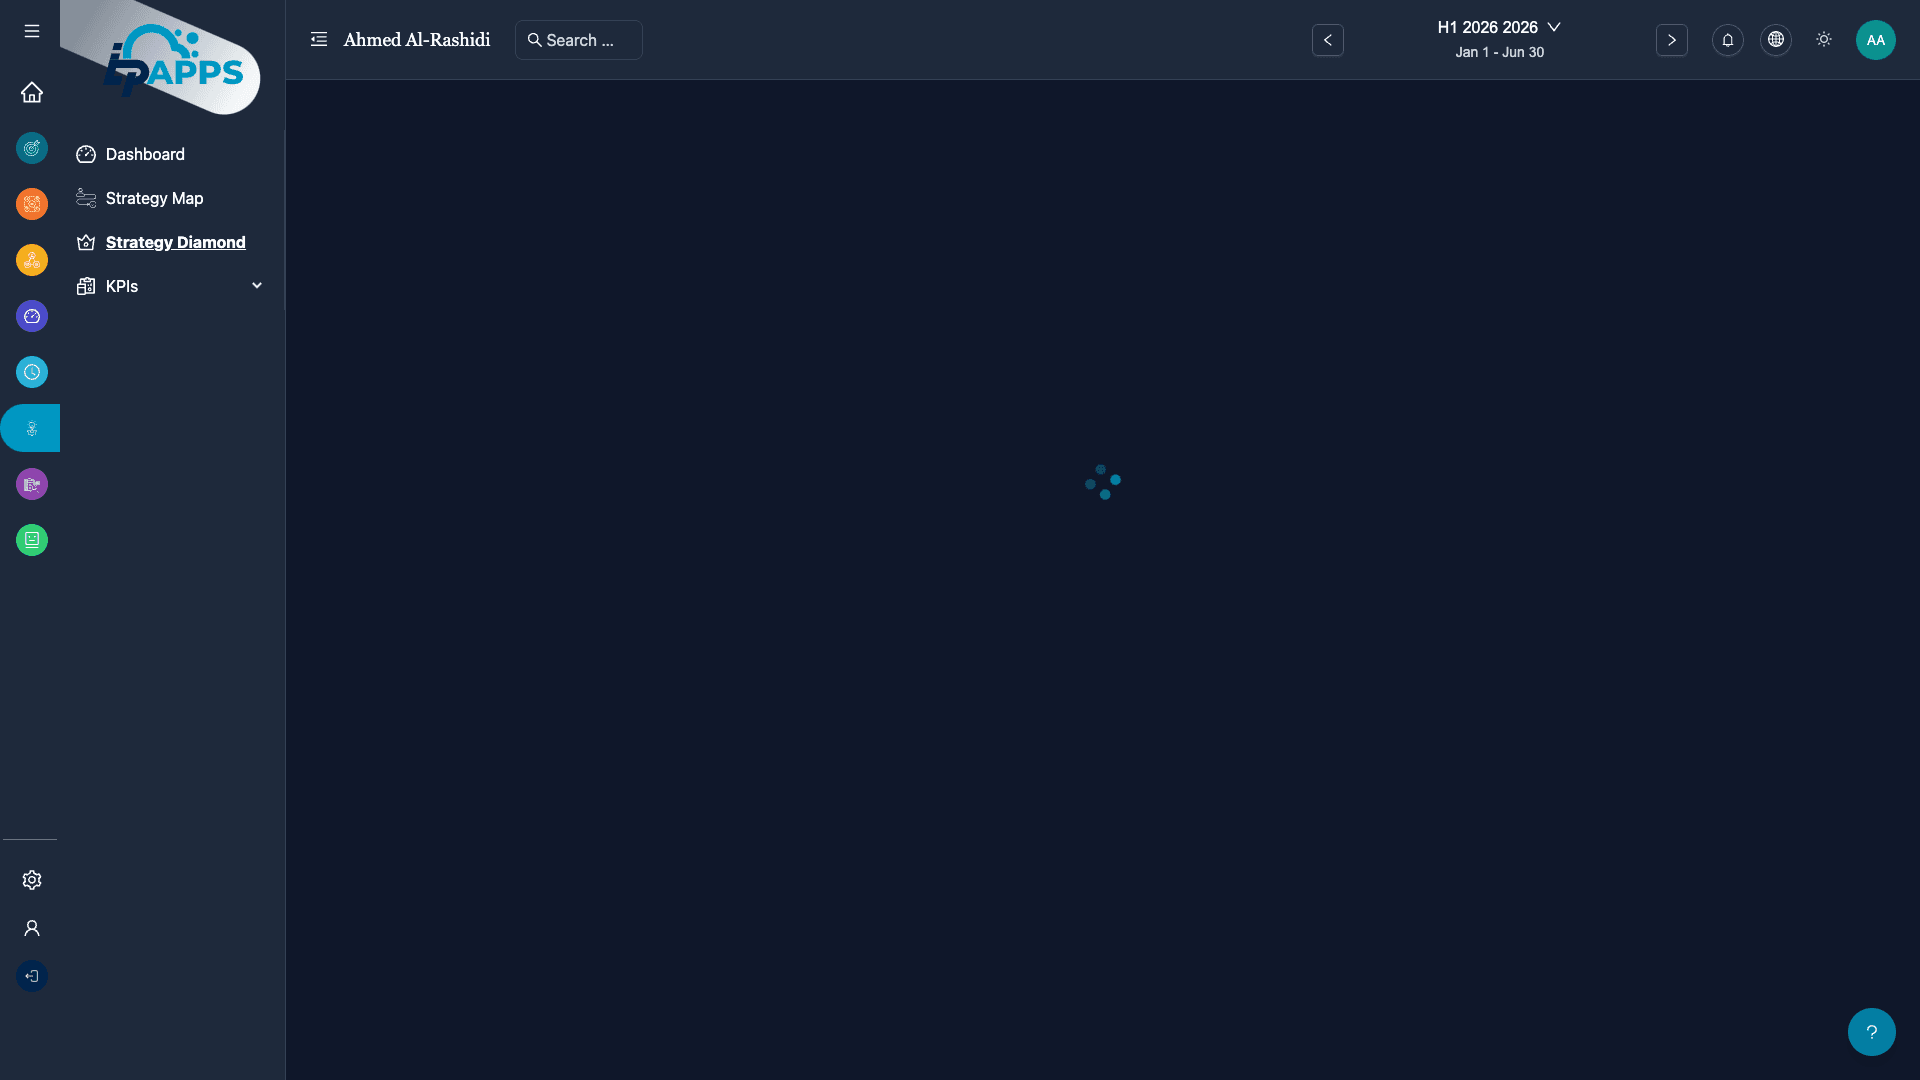1920x1080 pixels.
Task: Go to the previous period arrow
Action: tap(1327, 40)
